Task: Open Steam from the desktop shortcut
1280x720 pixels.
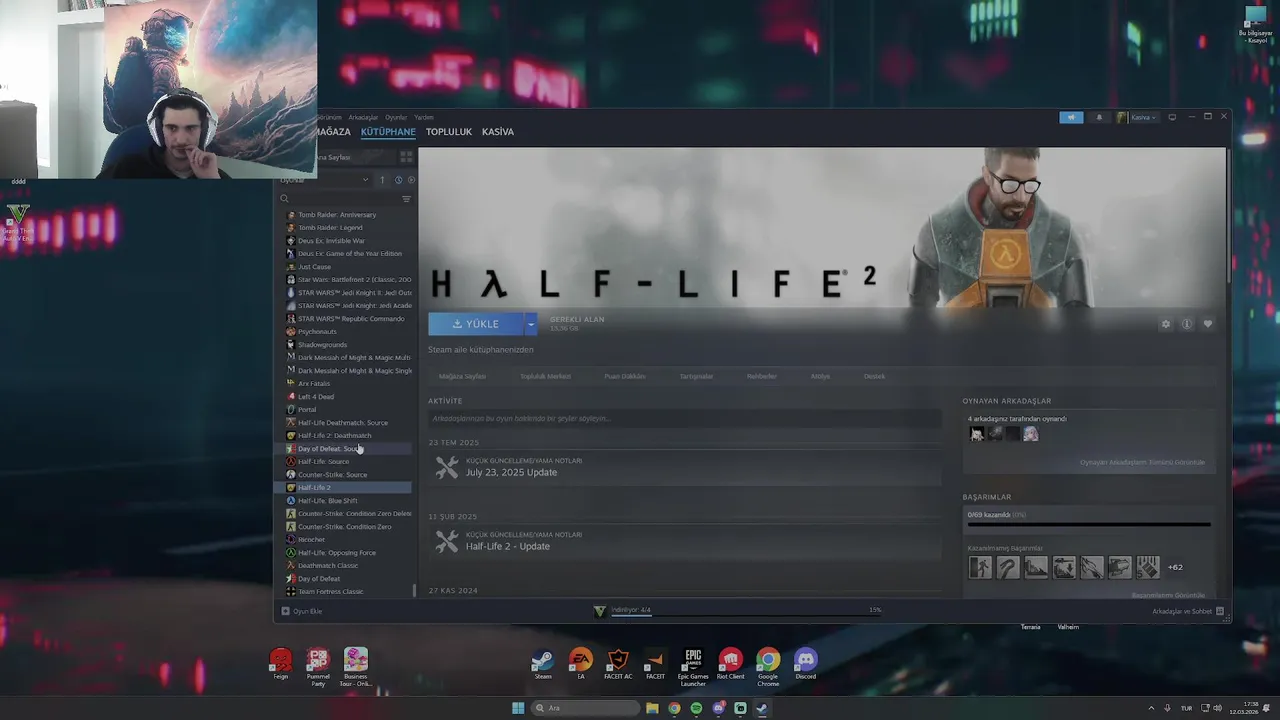Action: click(x=542, y=665)
